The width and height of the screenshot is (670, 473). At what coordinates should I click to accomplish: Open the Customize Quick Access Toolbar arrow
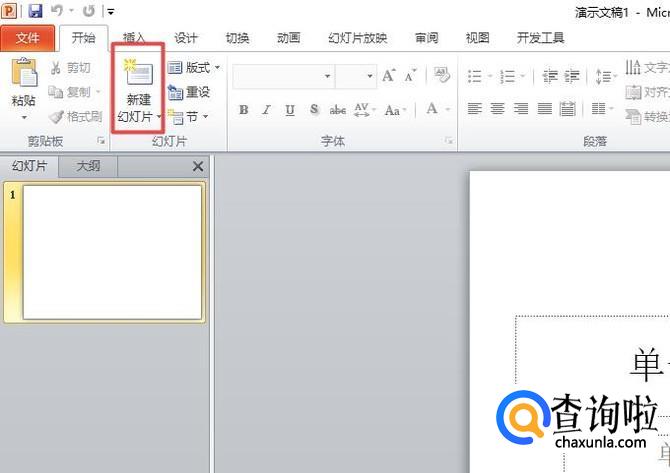(111, 12)
